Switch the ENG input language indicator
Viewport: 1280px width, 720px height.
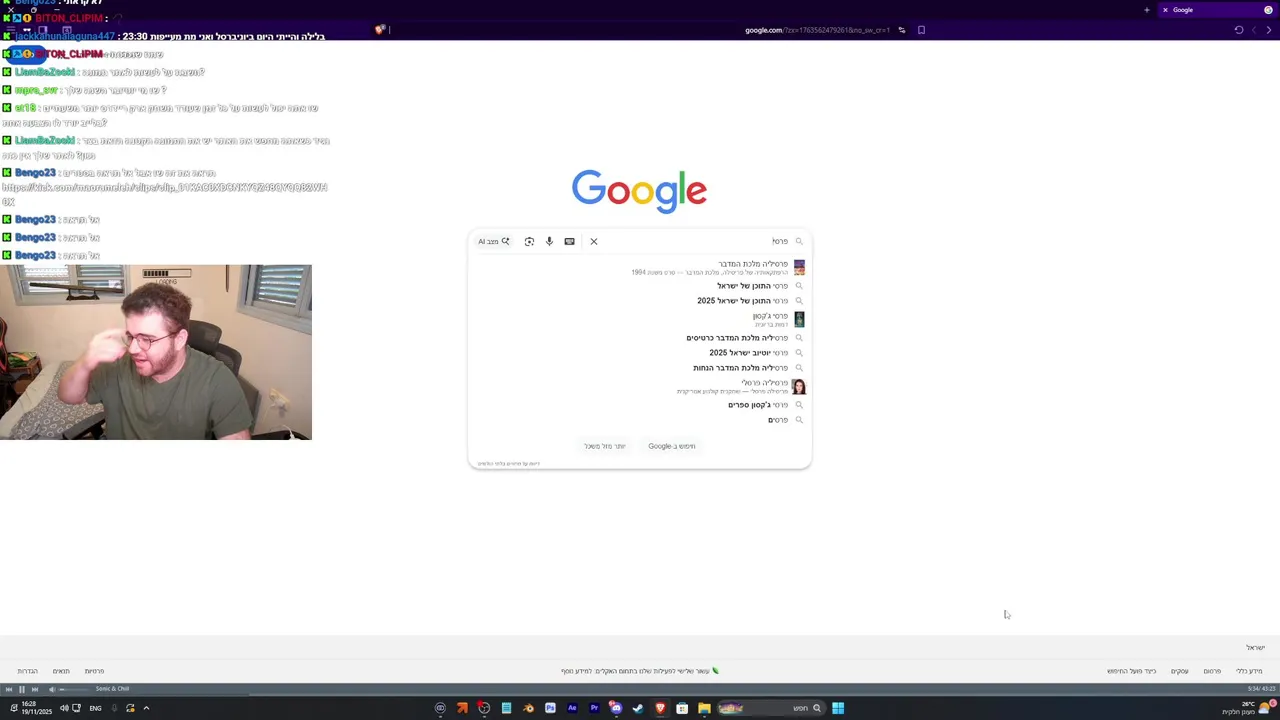coord(95,708)
